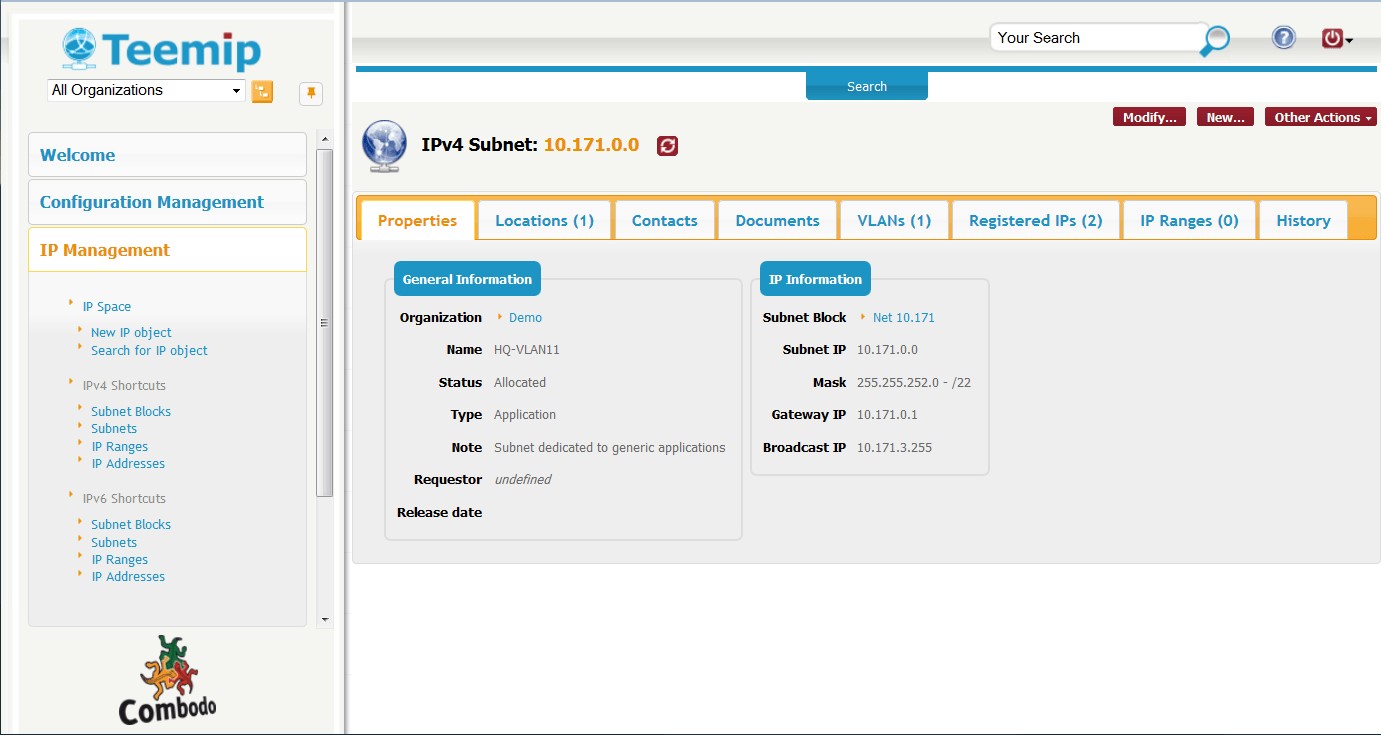Click the IPv4 Subnet globe icon
1381x735 pixels.
pos(385,146)
